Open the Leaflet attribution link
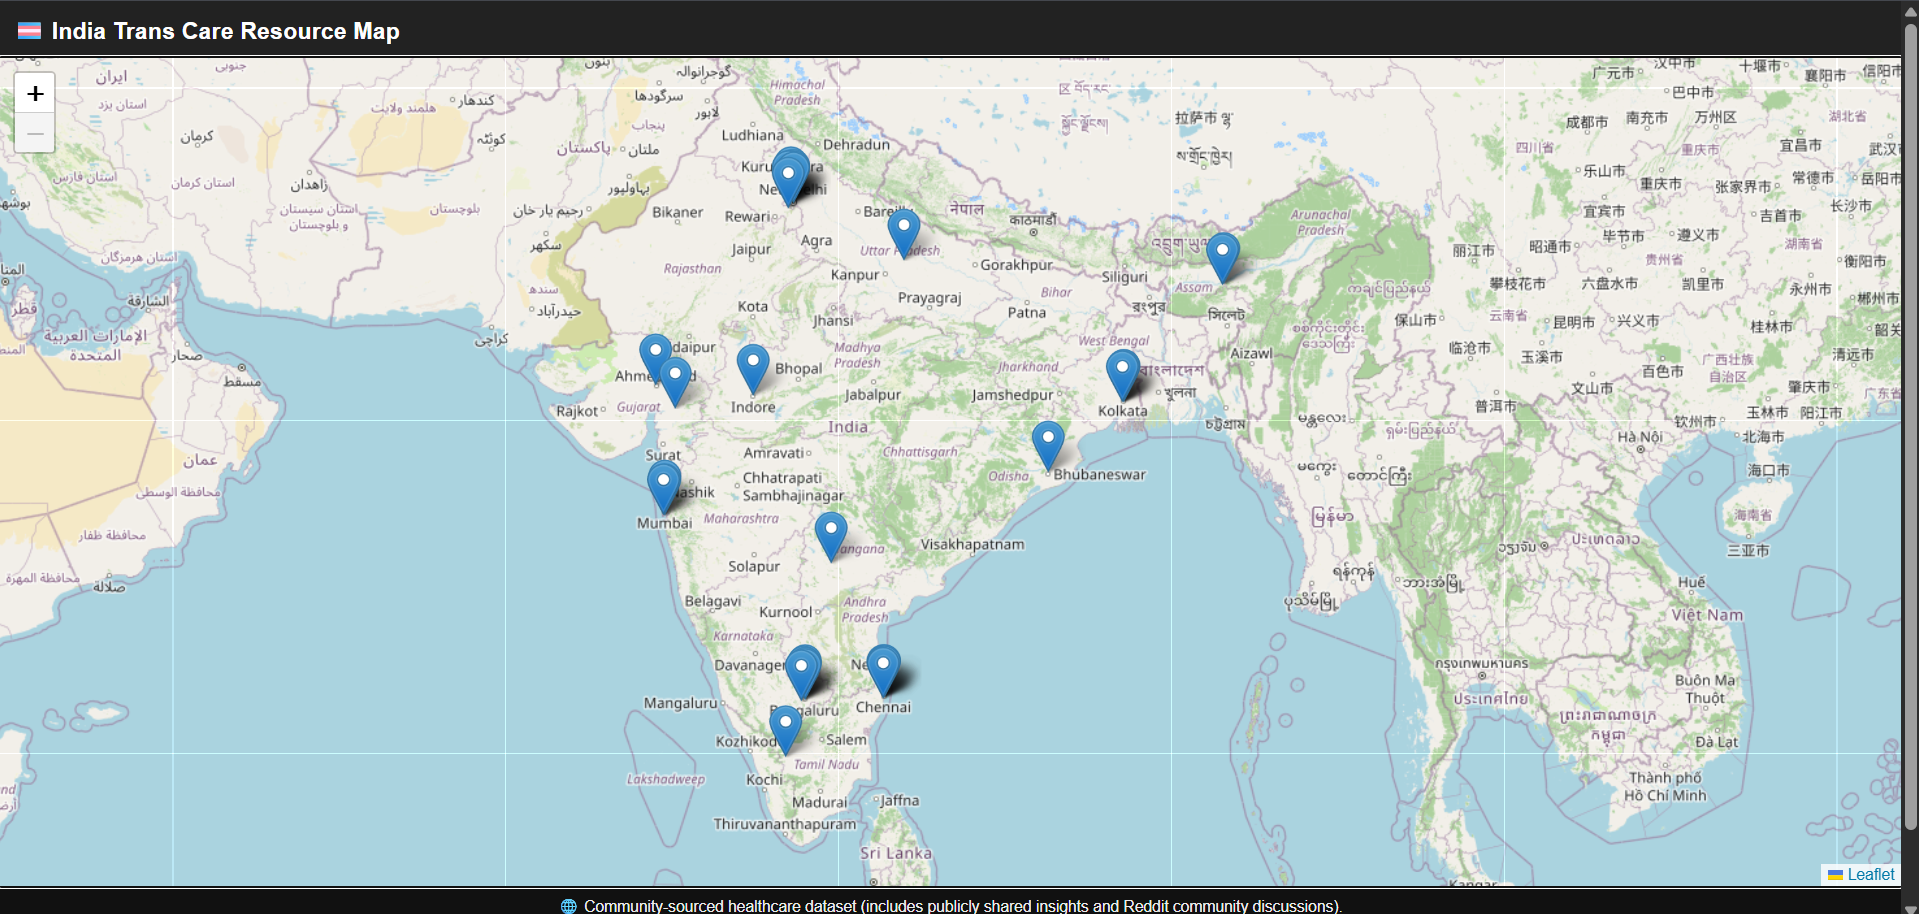Viewport: 1919px width, 914px height. [1870, 874]
